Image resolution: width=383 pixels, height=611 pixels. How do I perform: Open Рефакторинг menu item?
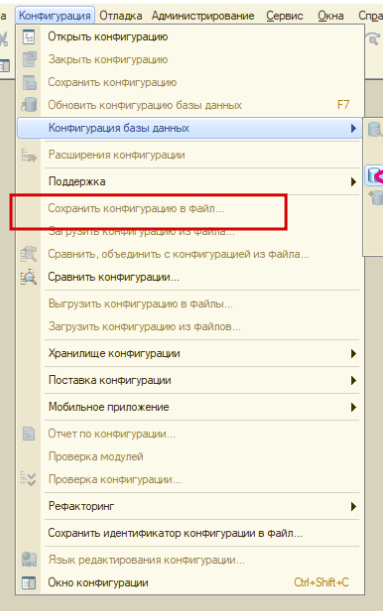pyautogui.click(x=190, y=506)
